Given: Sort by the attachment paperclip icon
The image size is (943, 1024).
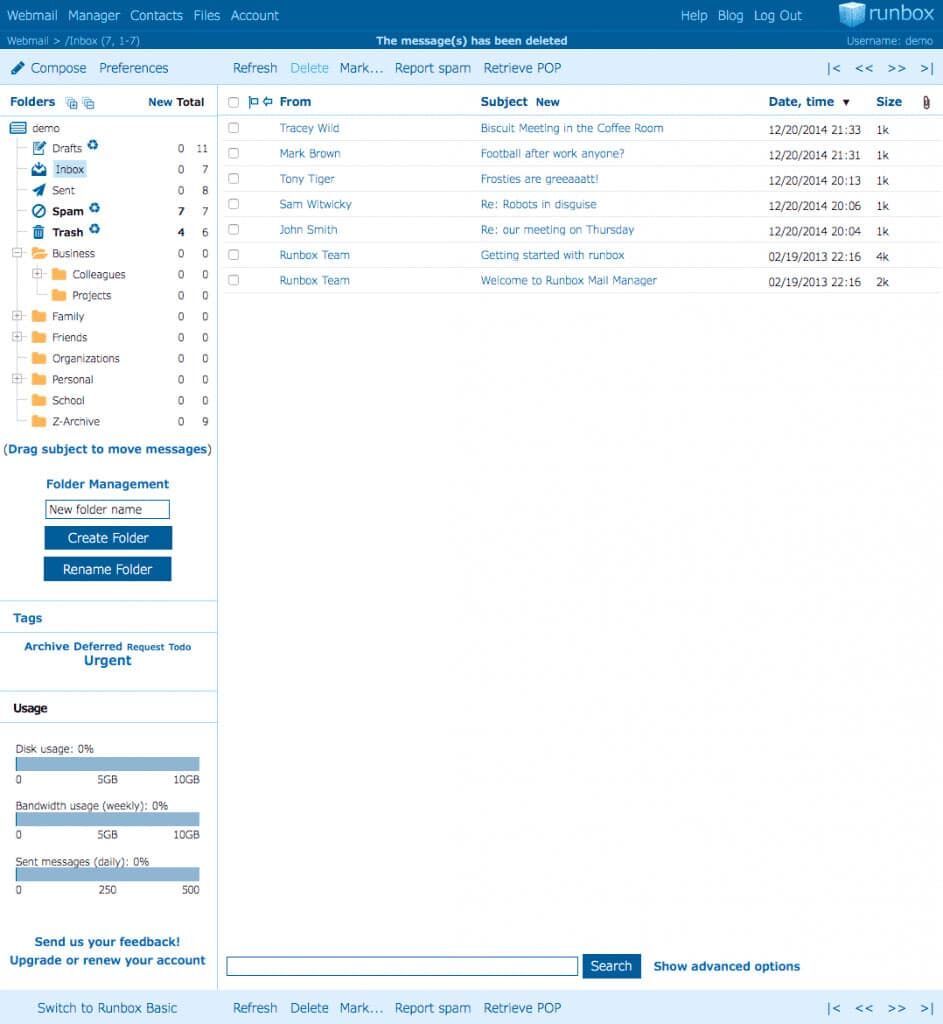Looking at the screenshot, I should 926,103.
